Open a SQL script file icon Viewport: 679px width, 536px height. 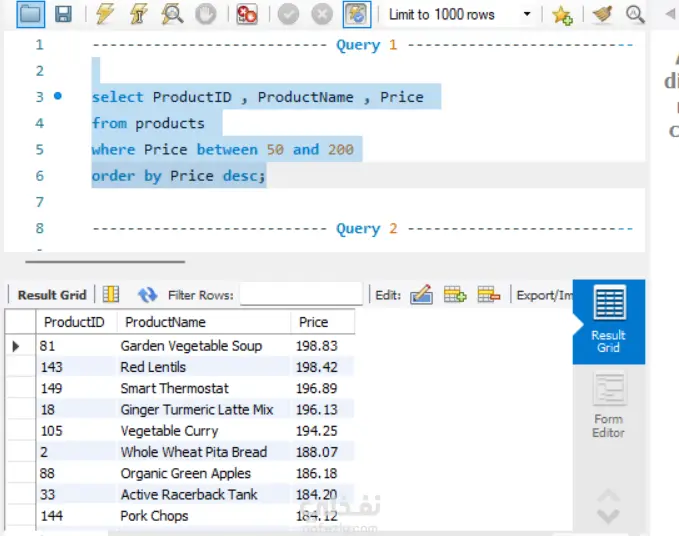click(30, 14)
